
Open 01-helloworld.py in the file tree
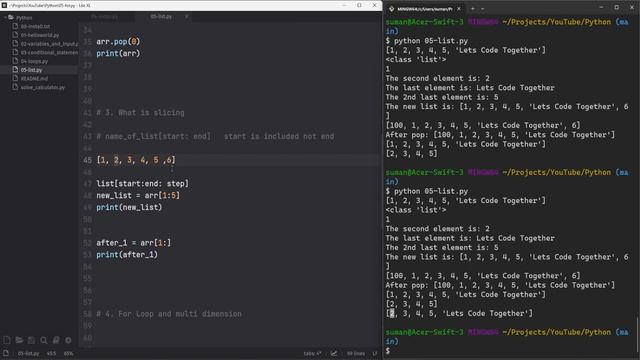click(40, 35)
